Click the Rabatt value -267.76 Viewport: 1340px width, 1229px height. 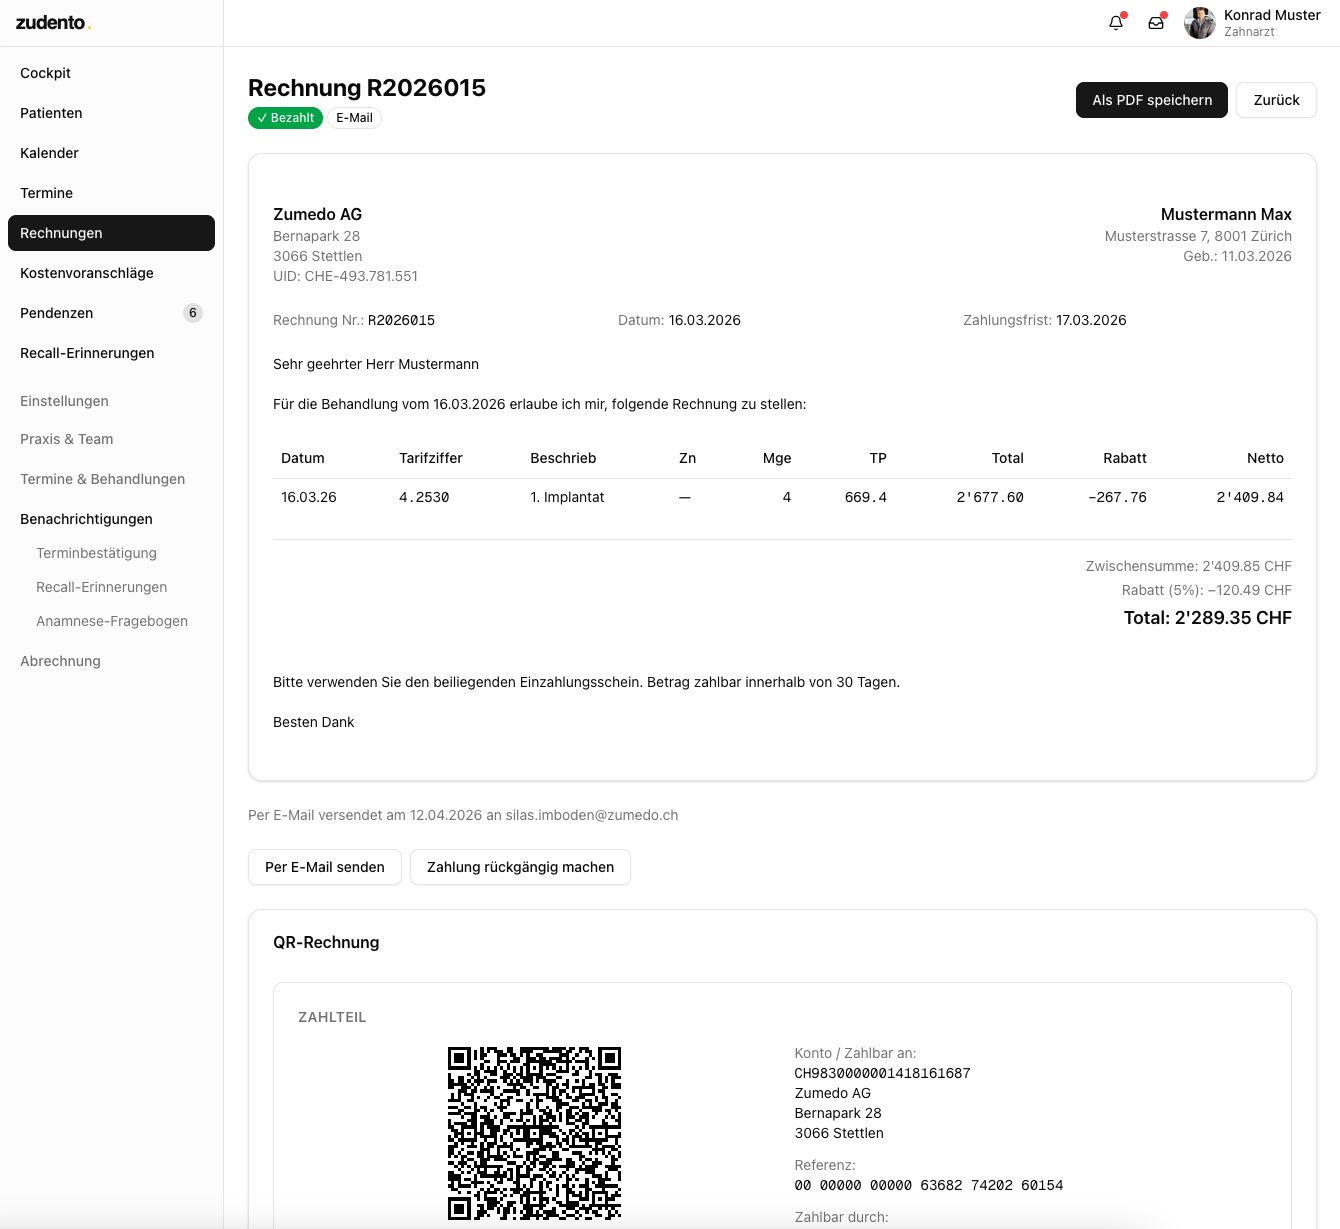pos(1117,497)
